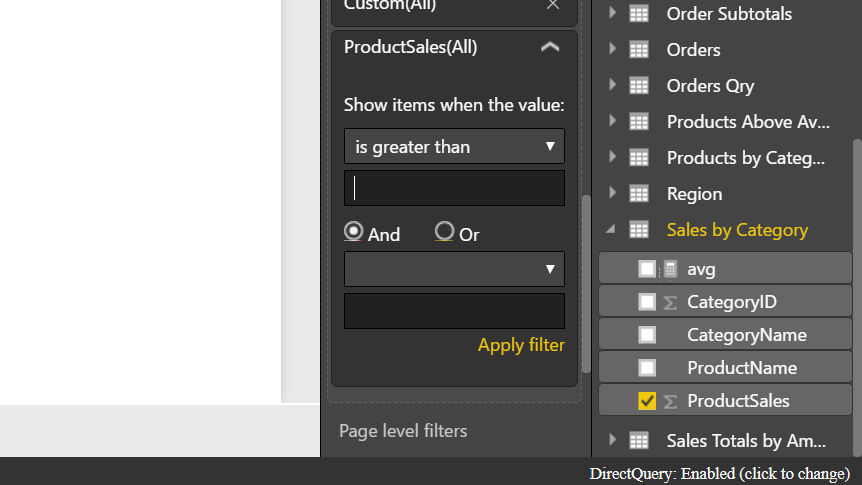Click Apply filter link

point(521,345)
